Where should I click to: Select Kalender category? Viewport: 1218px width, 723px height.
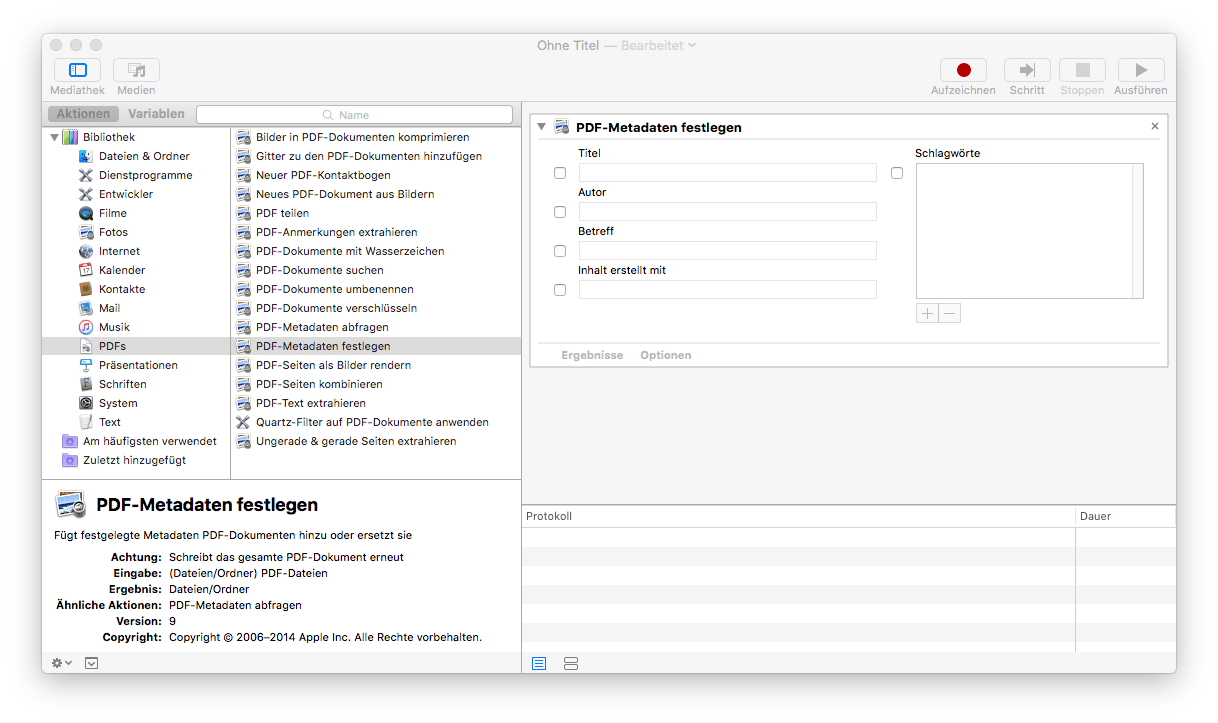pyautogui.click(x=122, y=270)
